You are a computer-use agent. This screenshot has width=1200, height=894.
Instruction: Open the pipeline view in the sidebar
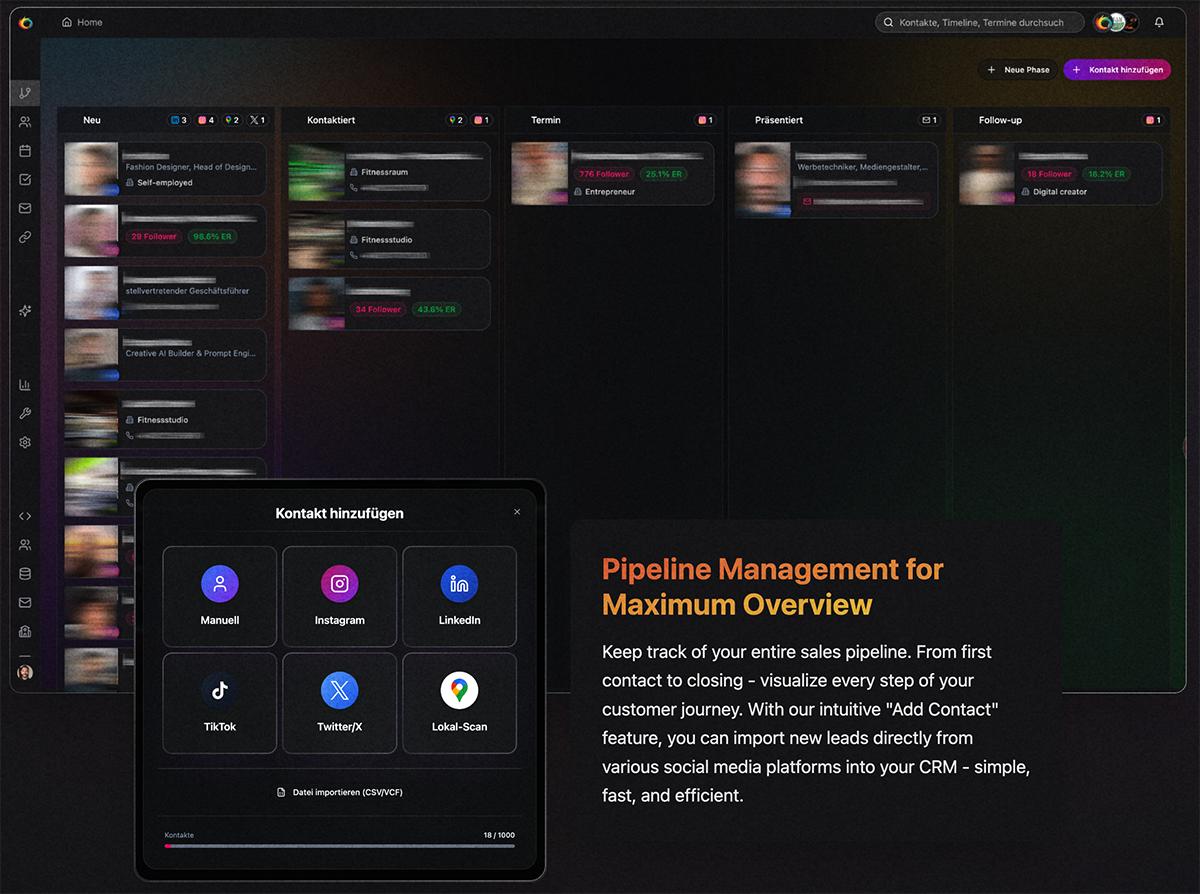[25, 93]
